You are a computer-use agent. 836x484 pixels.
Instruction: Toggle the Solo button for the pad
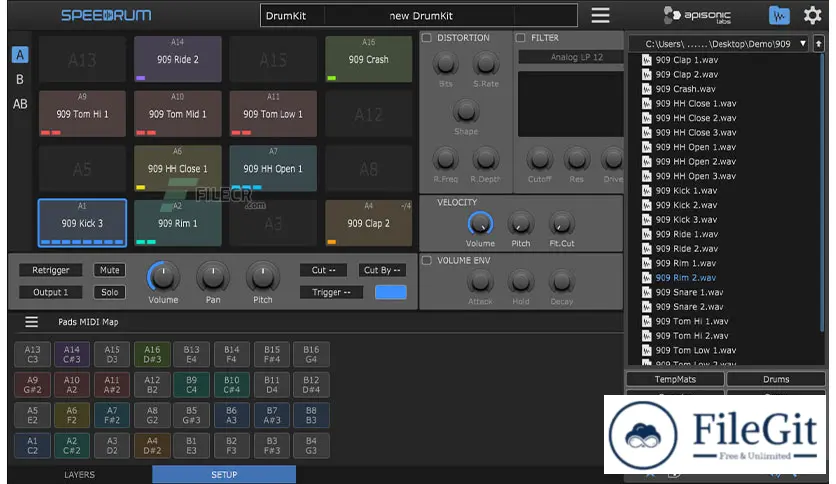(110, 292)
